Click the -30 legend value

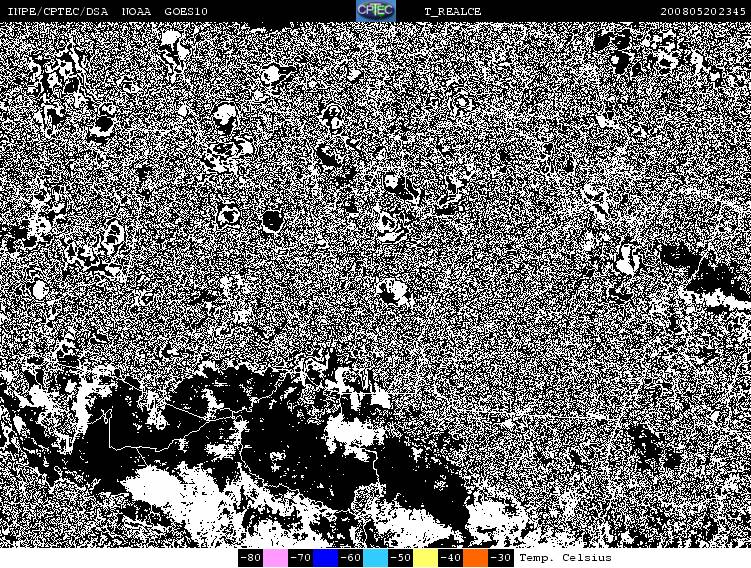pos(500,558)
